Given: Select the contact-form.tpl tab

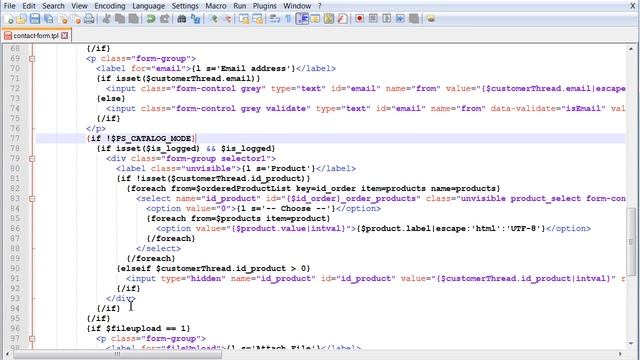Looking at the screenshot, I should tap(36, 36).
